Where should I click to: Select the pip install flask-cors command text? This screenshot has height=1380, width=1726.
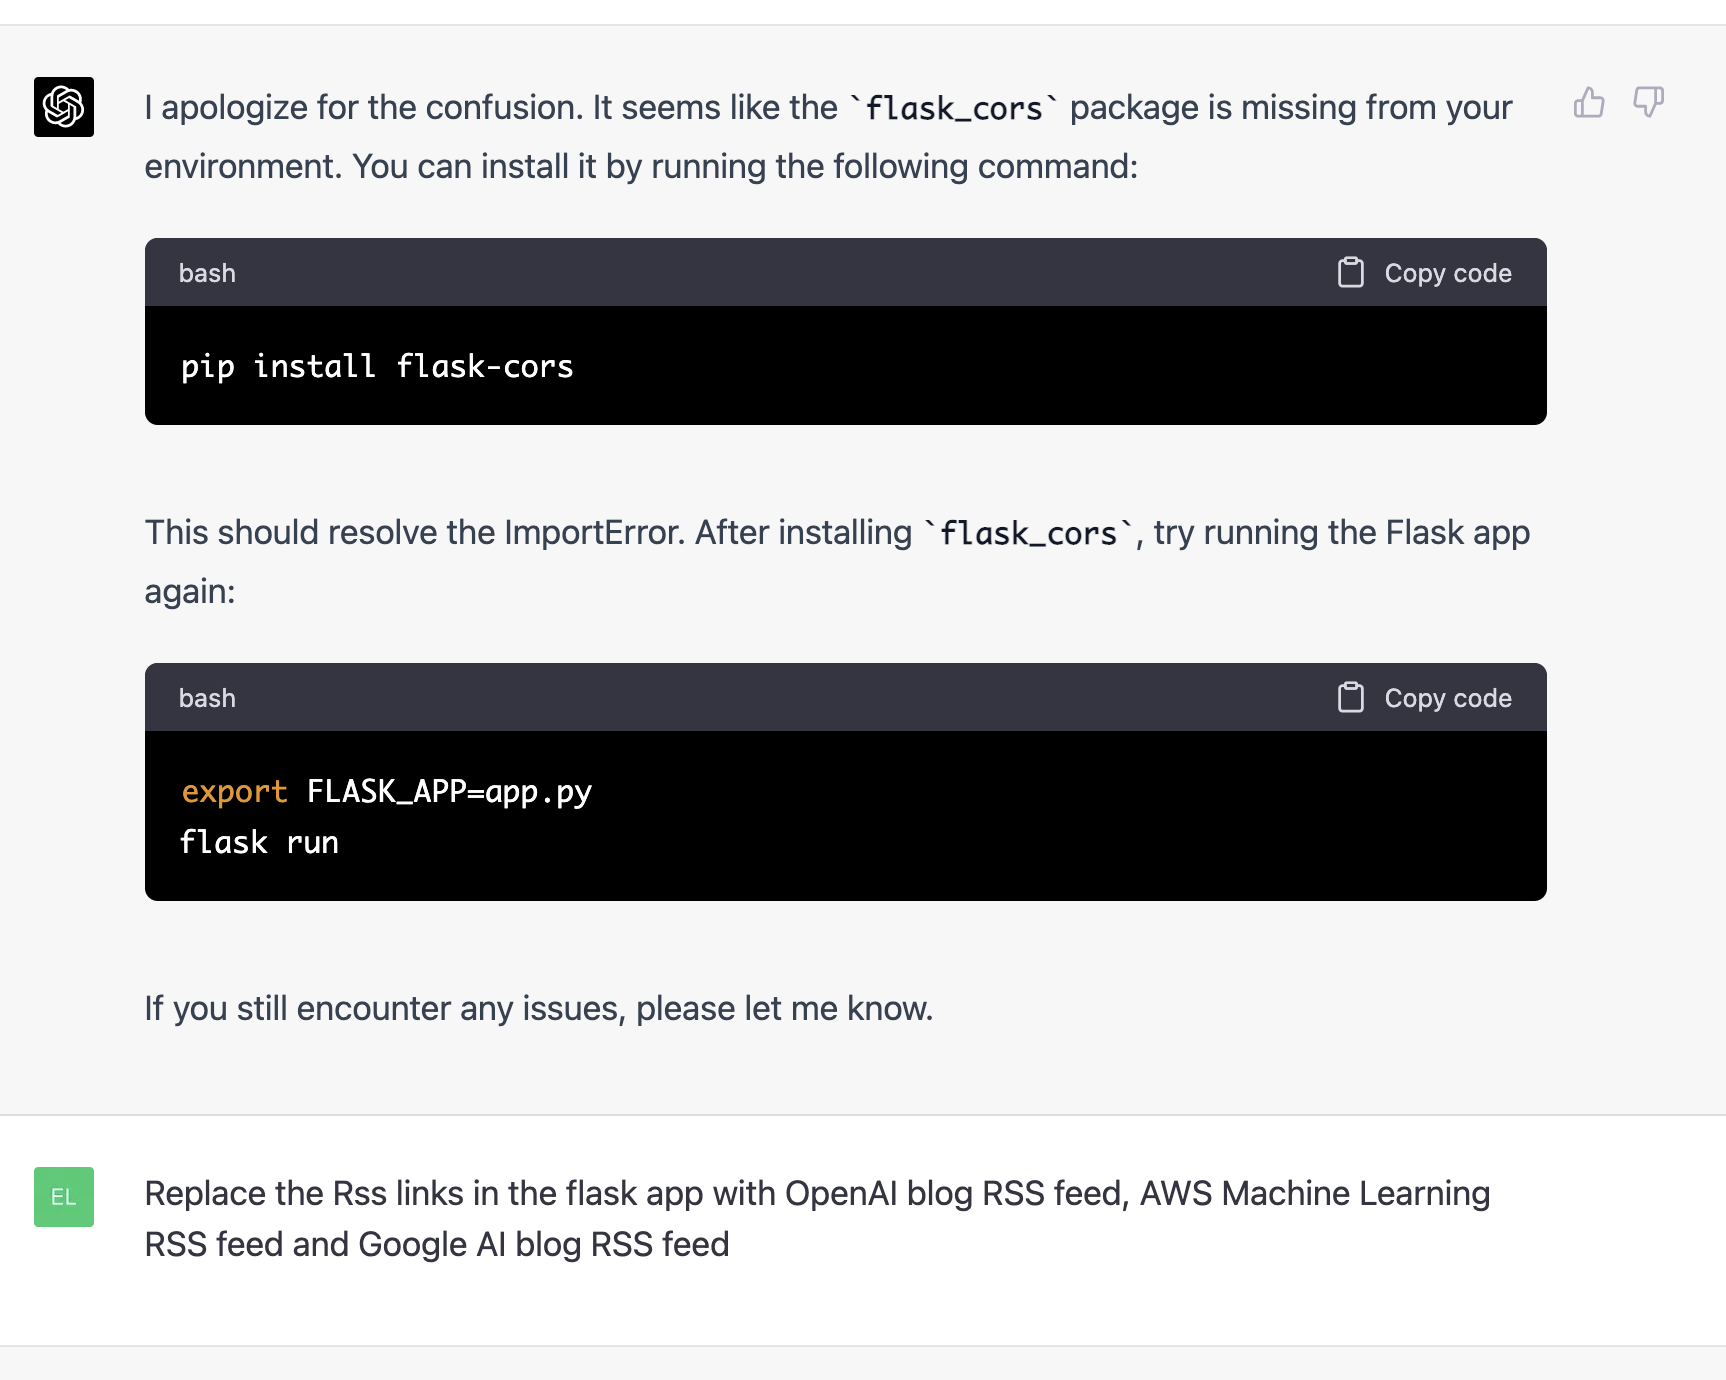click(376, 366)
